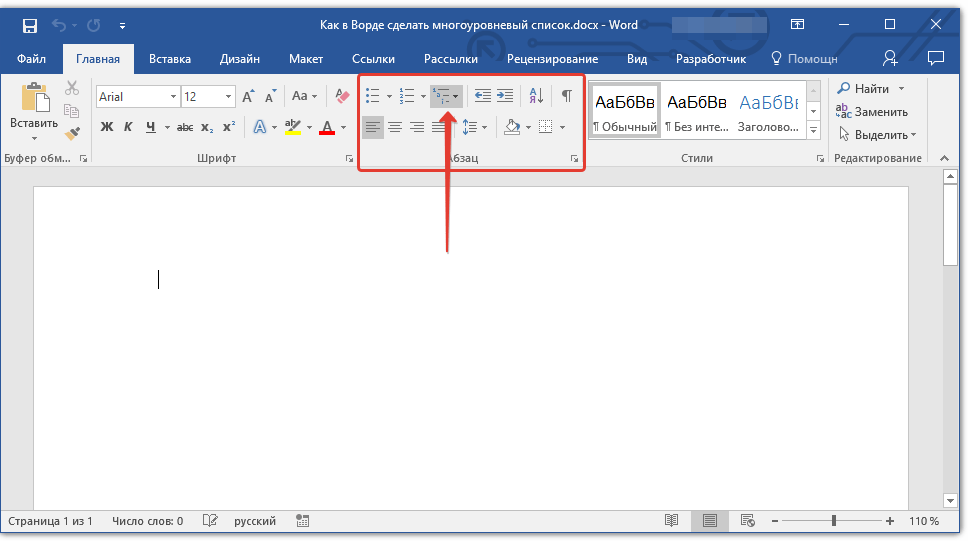This screenshot has width=968, height=541.
Task: Click the shading paint bucket icon
Action: pos(512,127)
